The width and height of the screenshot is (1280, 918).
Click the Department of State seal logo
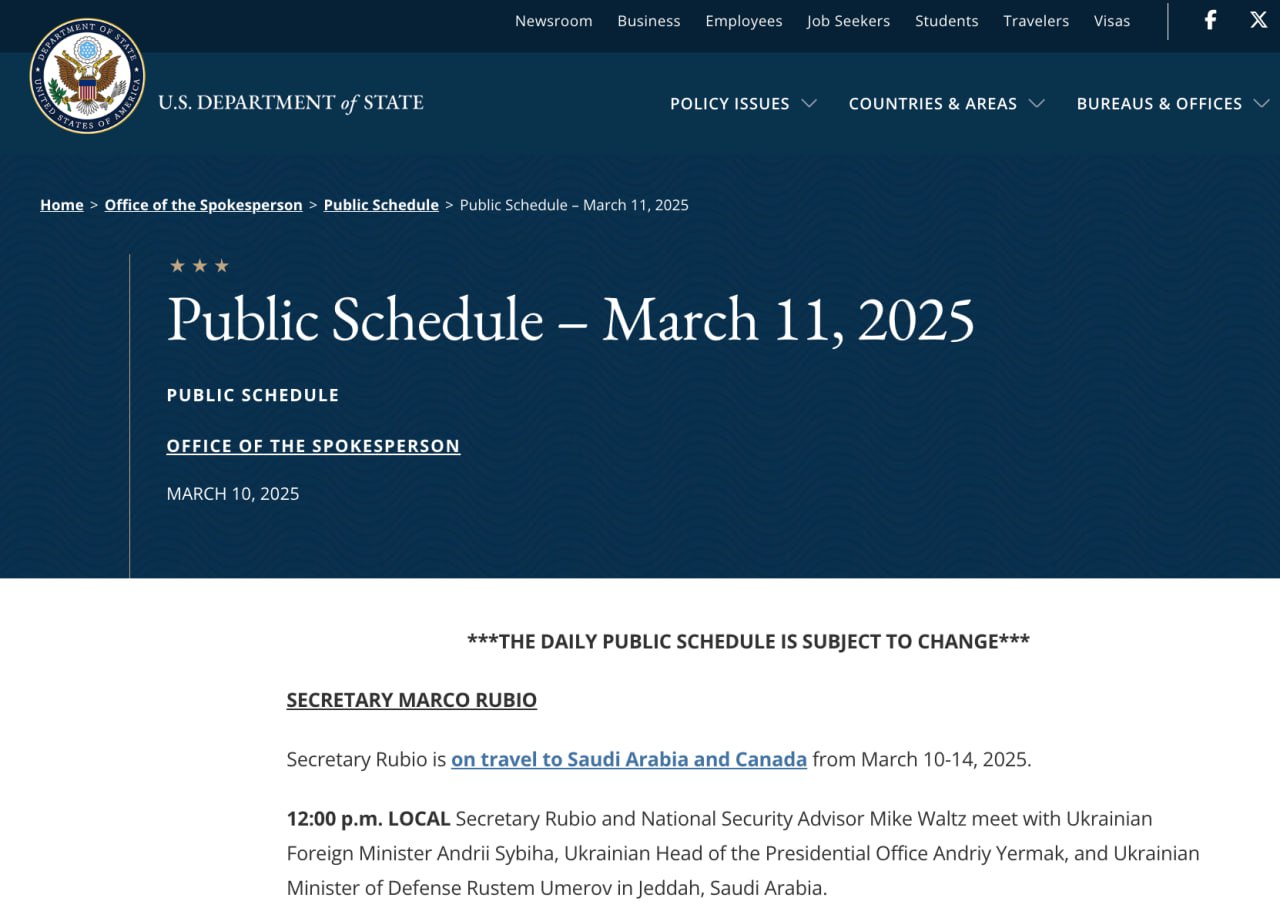(87, 76)
